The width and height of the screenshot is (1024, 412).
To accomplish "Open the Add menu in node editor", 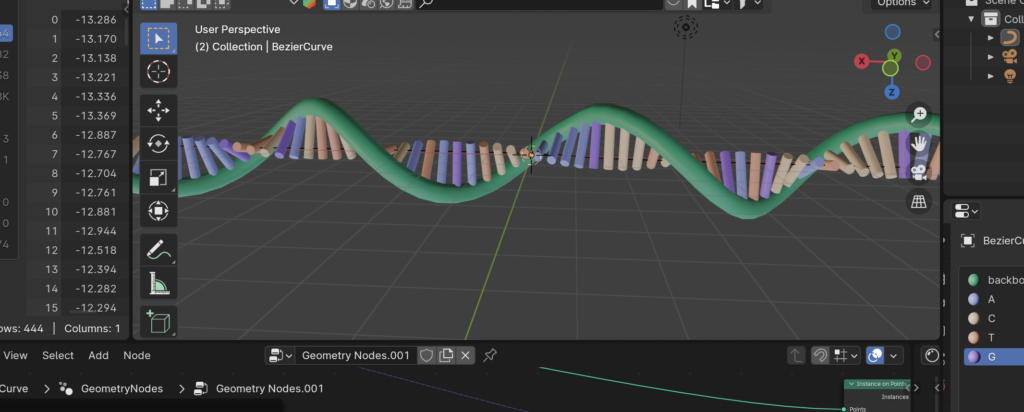I will (x=98, y=355).
